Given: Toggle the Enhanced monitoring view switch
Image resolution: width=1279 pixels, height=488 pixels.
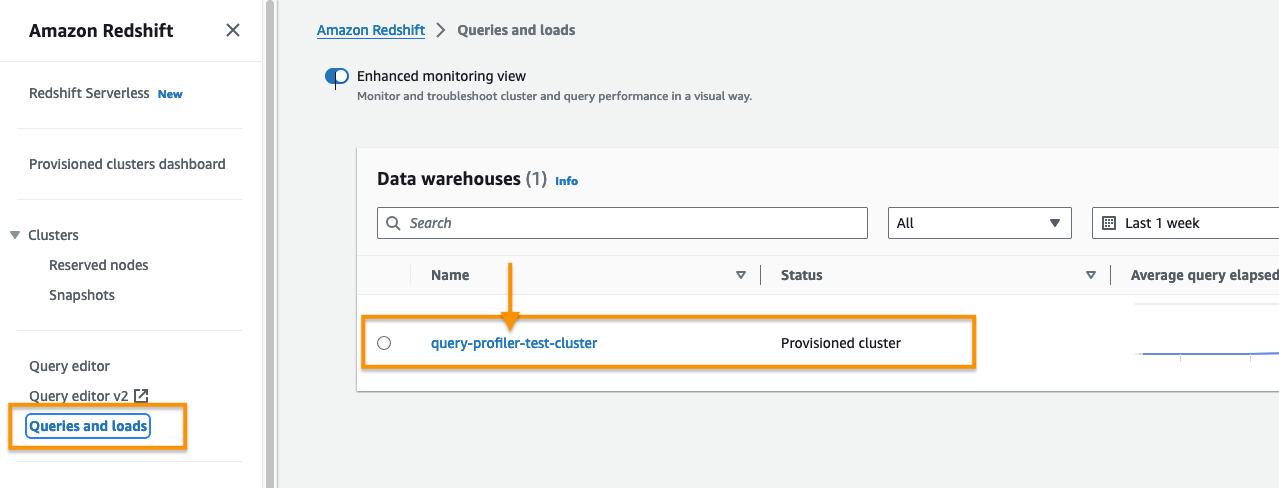Looking at the screenshot, I should (x=337, y=76).
